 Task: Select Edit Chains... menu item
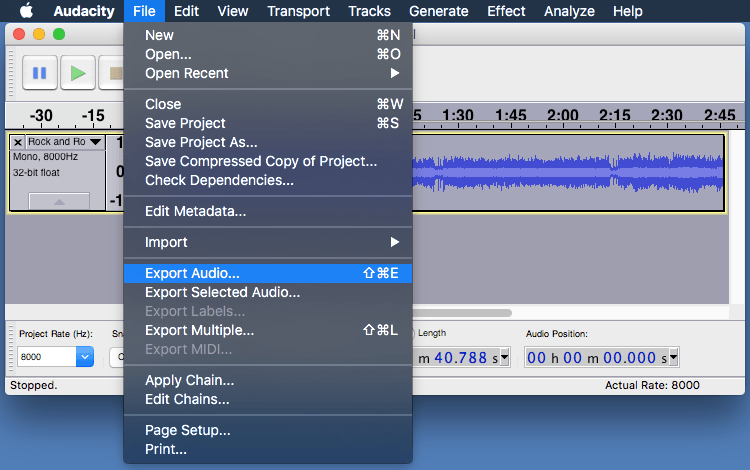click(x=268, y=399)
